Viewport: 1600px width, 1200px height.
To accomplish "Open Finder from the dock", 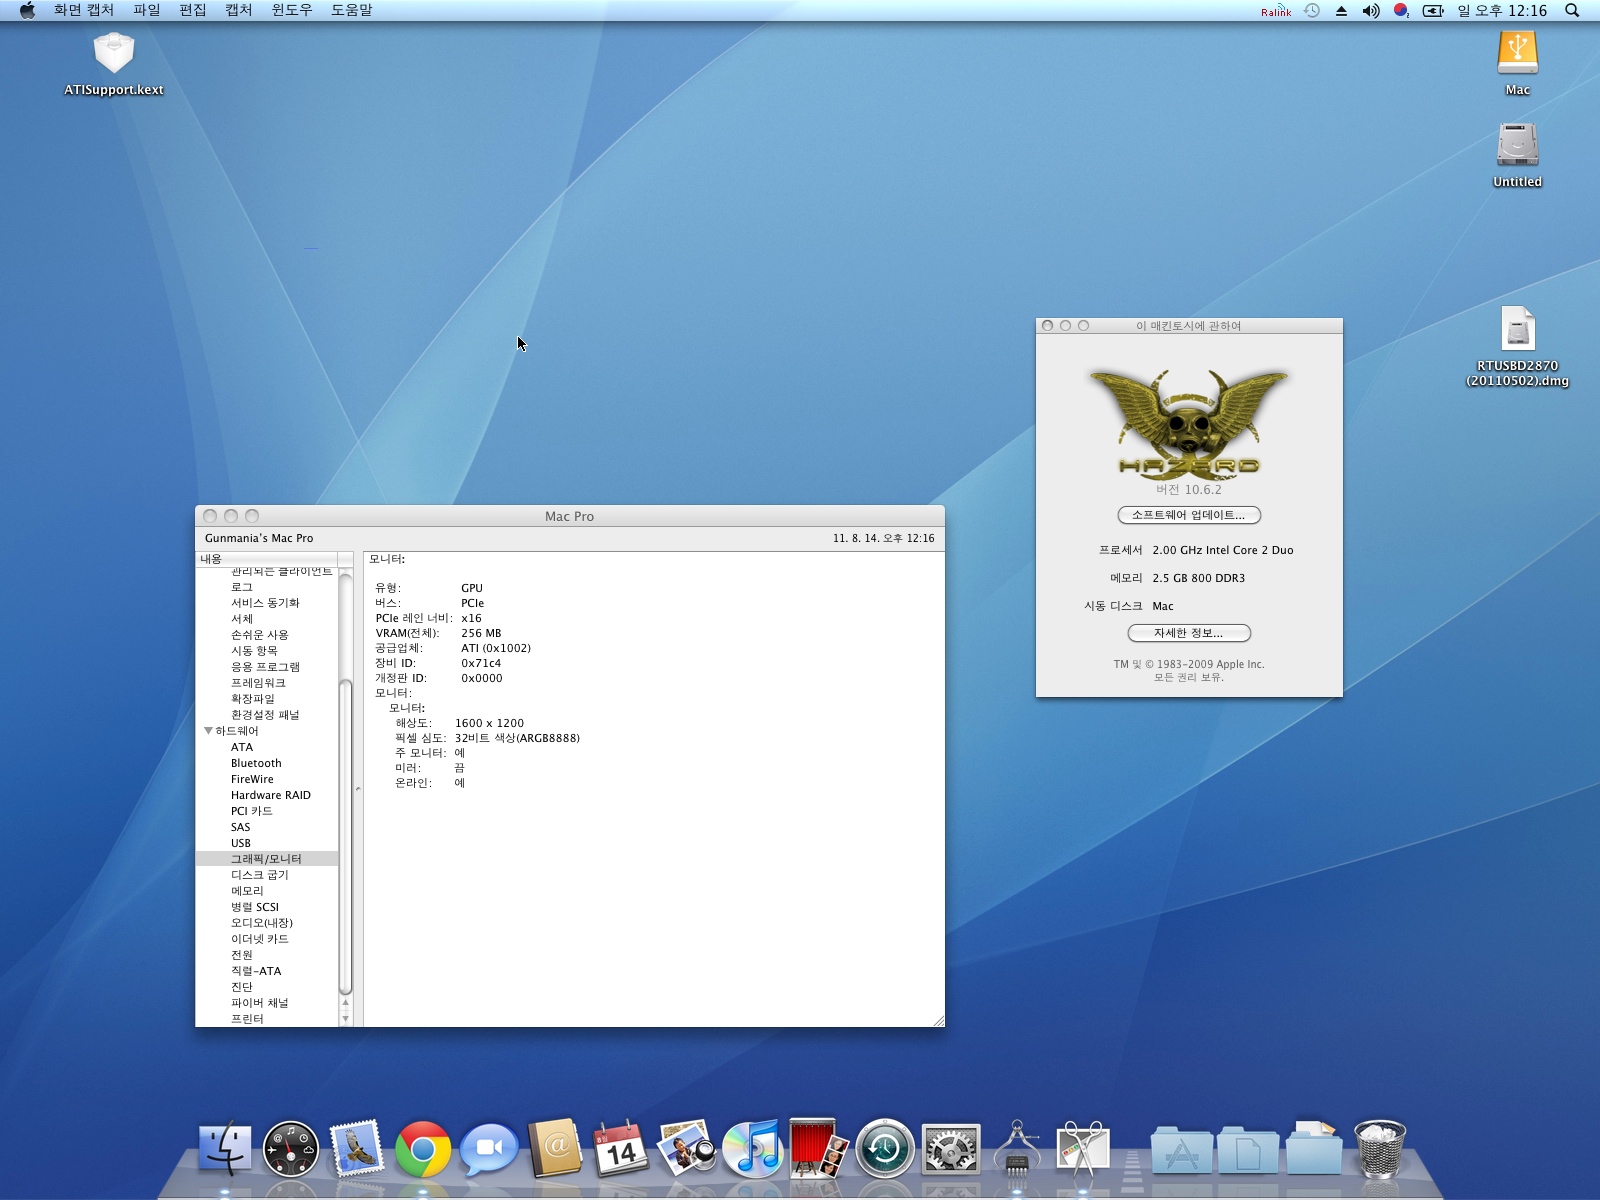I will coord(225,1148).
